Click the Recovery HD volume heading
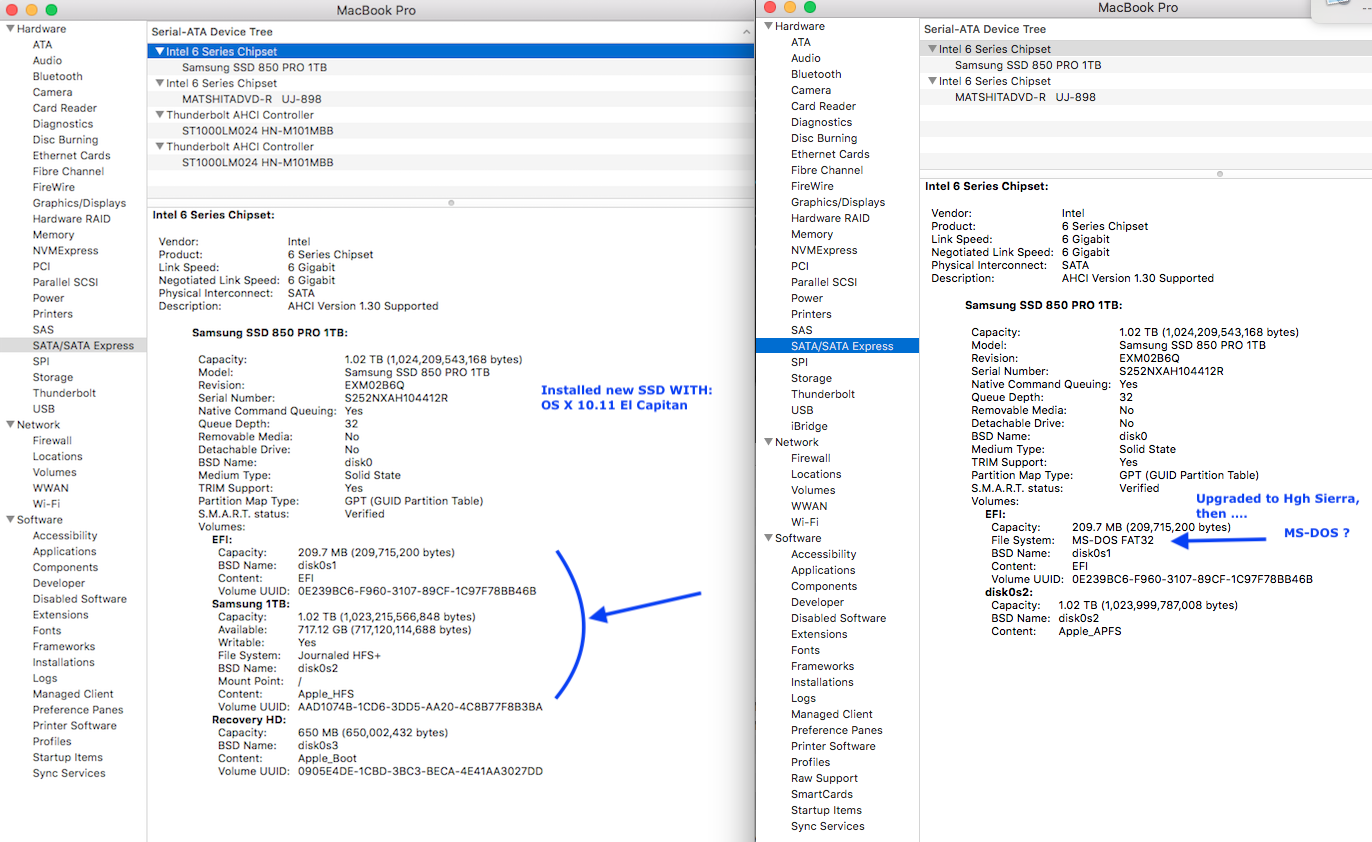The width and height of the screenshot is (1372, 842). click(249, 720)
